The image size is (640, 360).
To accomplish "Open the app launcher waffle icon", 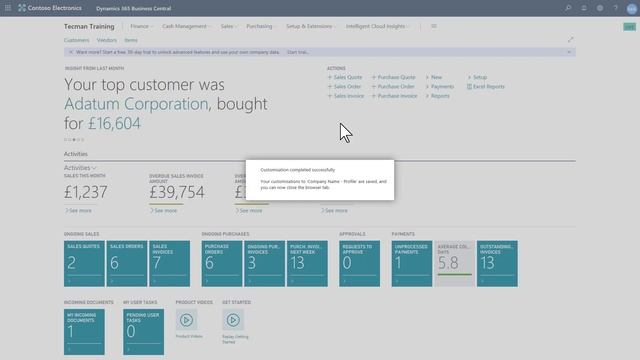I will pyautogui.click(x=8, y=8).
